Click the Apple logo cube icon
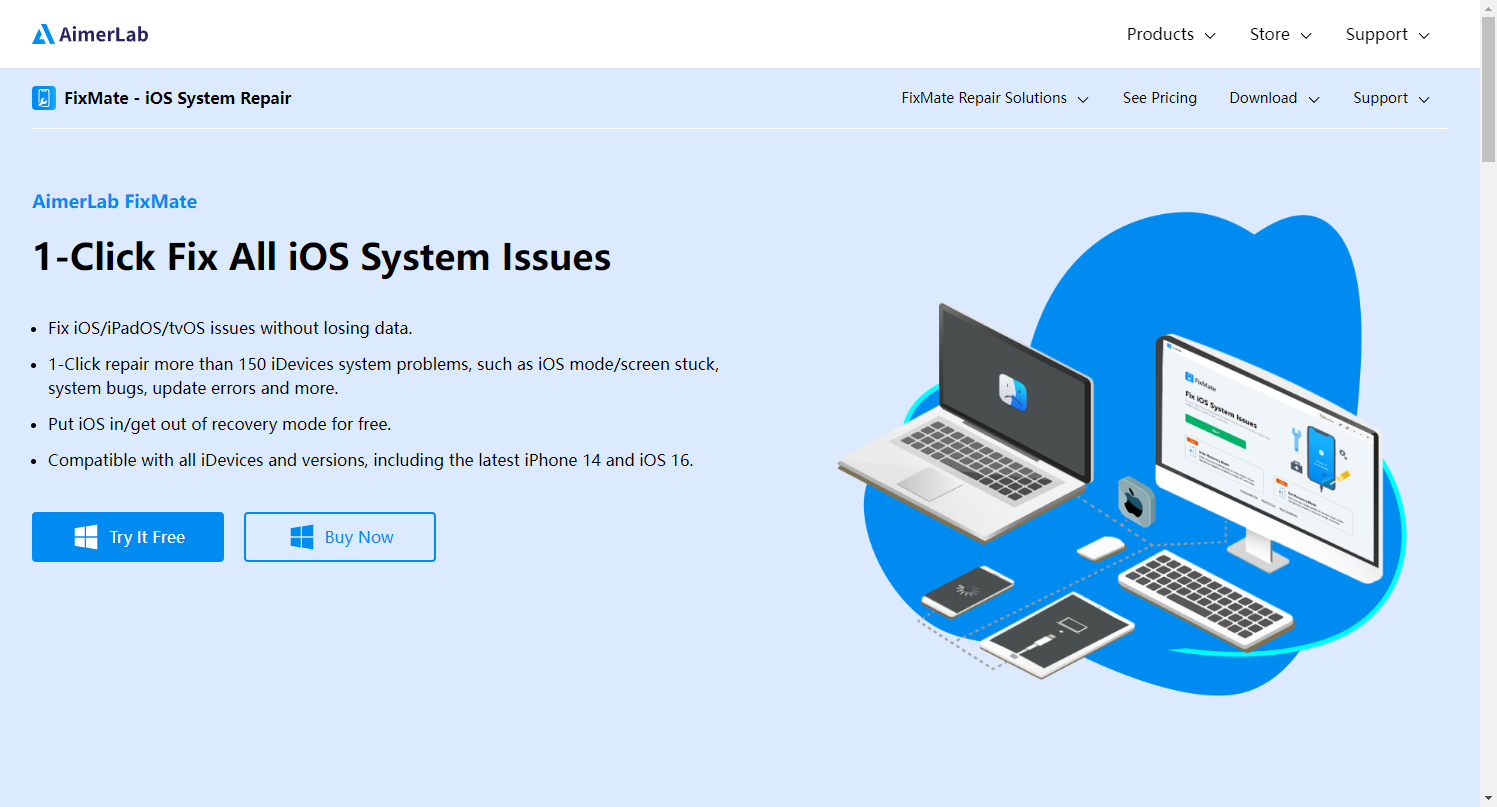 pos(1135,501)
